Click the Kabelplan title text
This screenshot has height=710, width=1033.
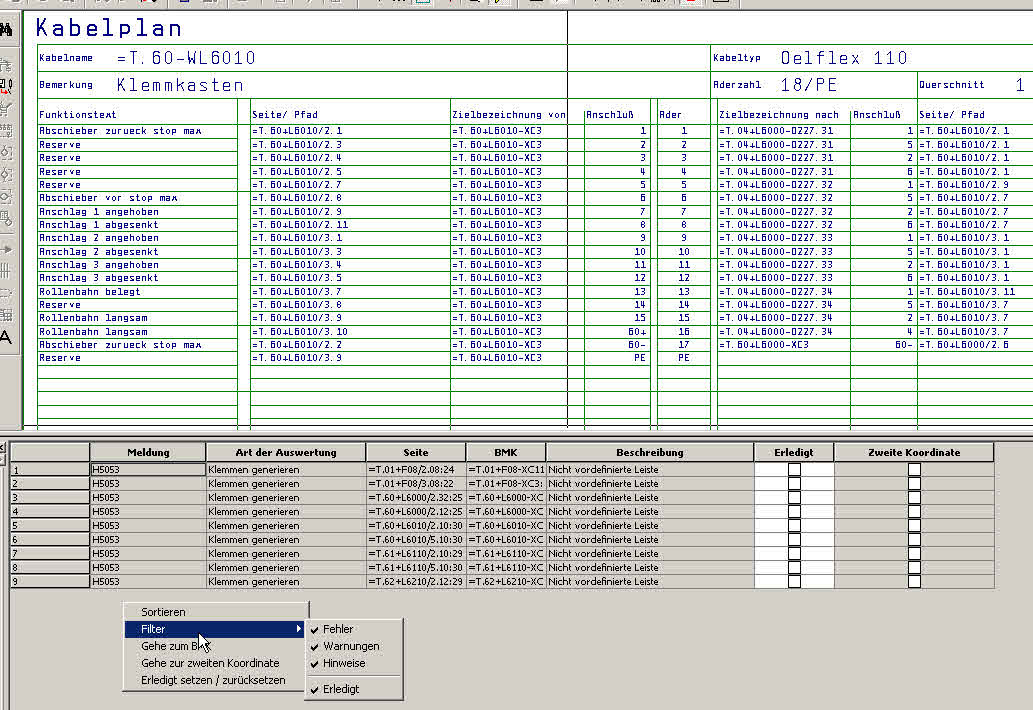(109, 28)
